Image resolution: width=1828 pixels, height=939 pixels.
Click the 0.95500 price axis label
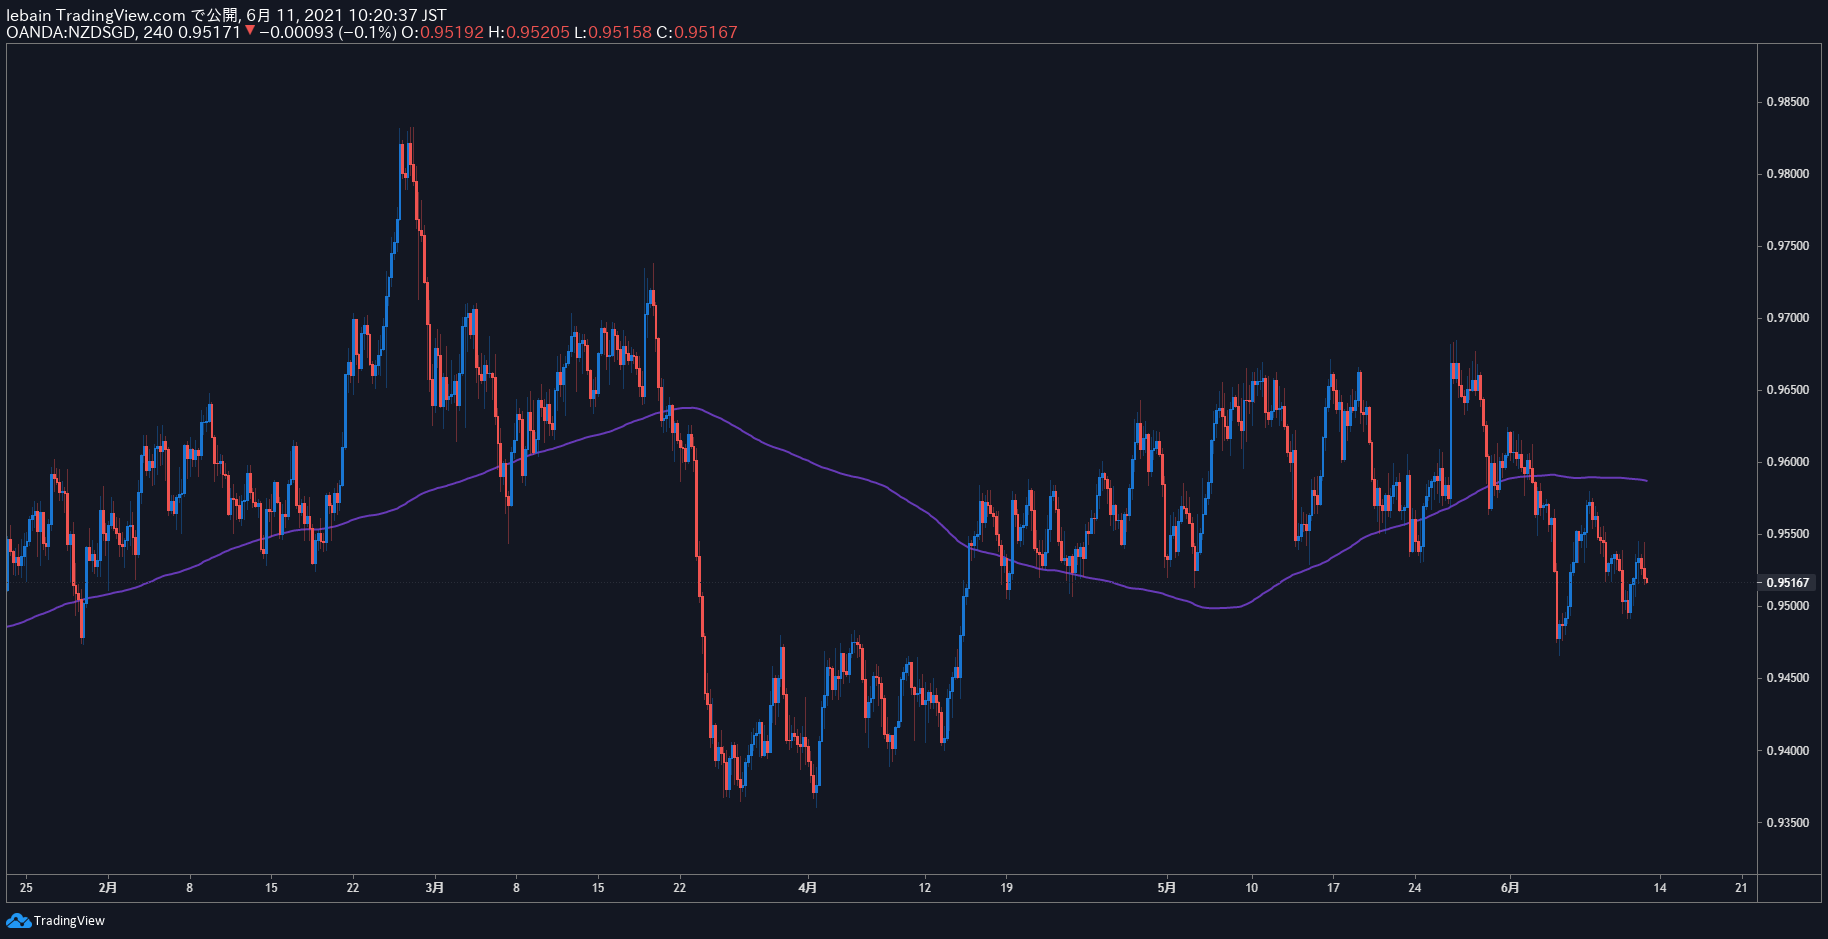click(1788, 534)
